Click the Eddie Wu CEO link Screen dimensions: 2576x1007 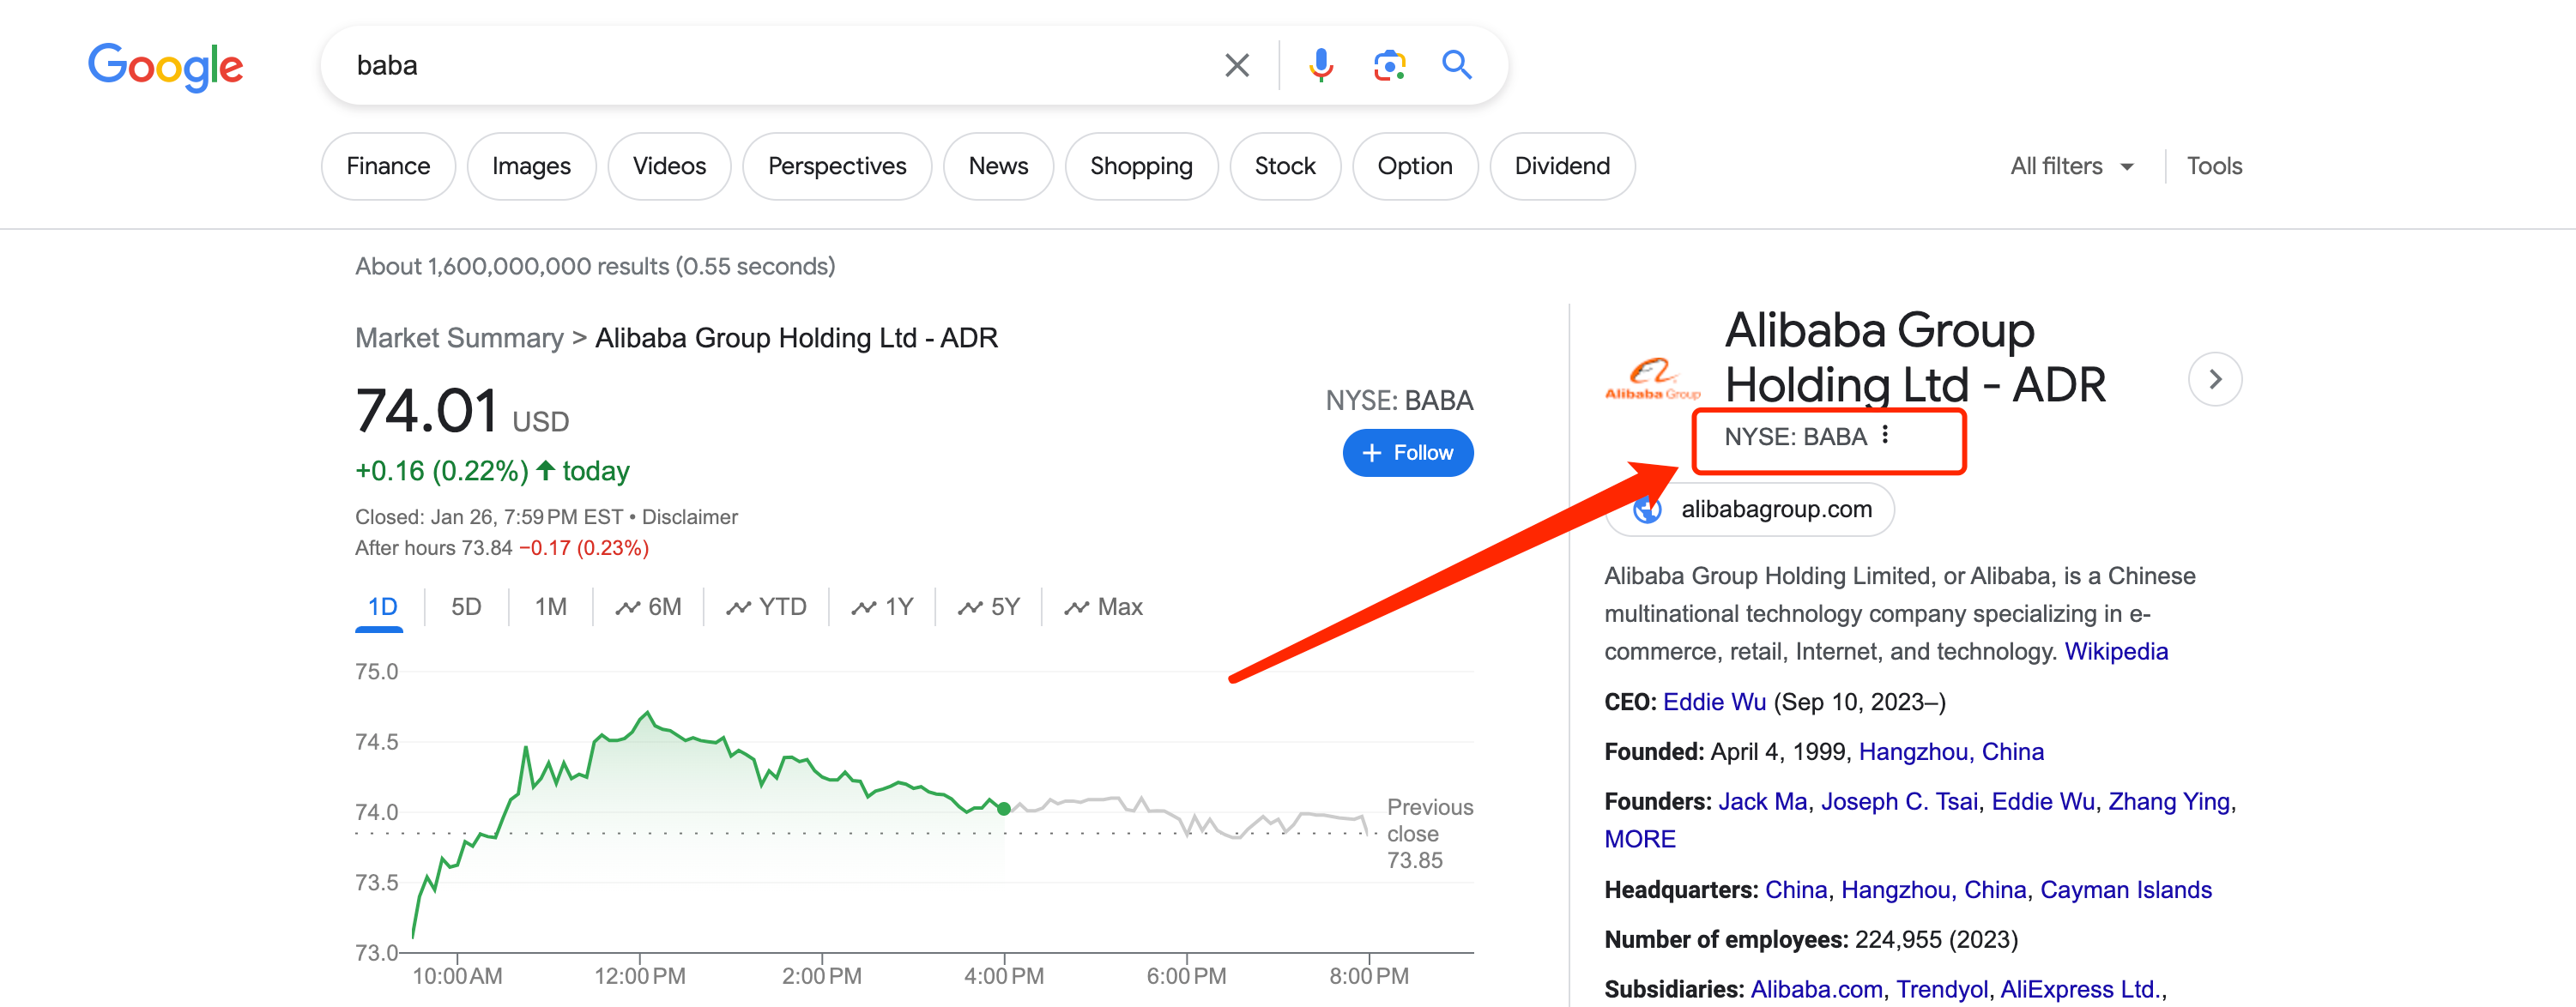[x=1714, y=702]
